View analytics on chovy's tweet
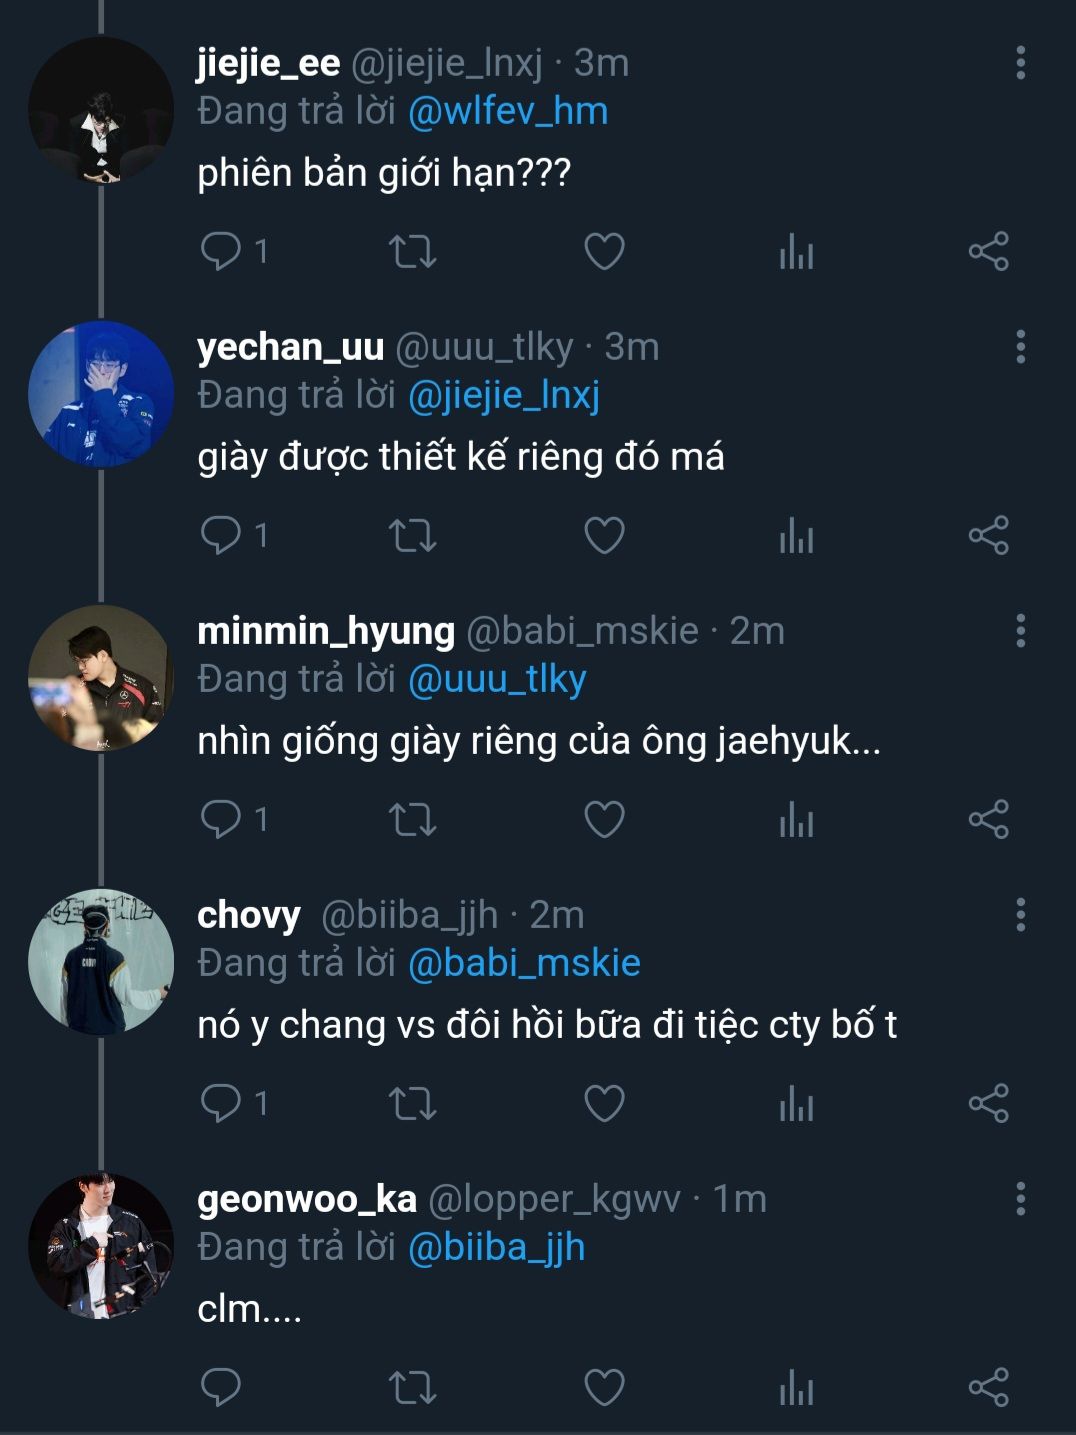The height and width of the screenshot is (1435, 1076). [796, 1103]
